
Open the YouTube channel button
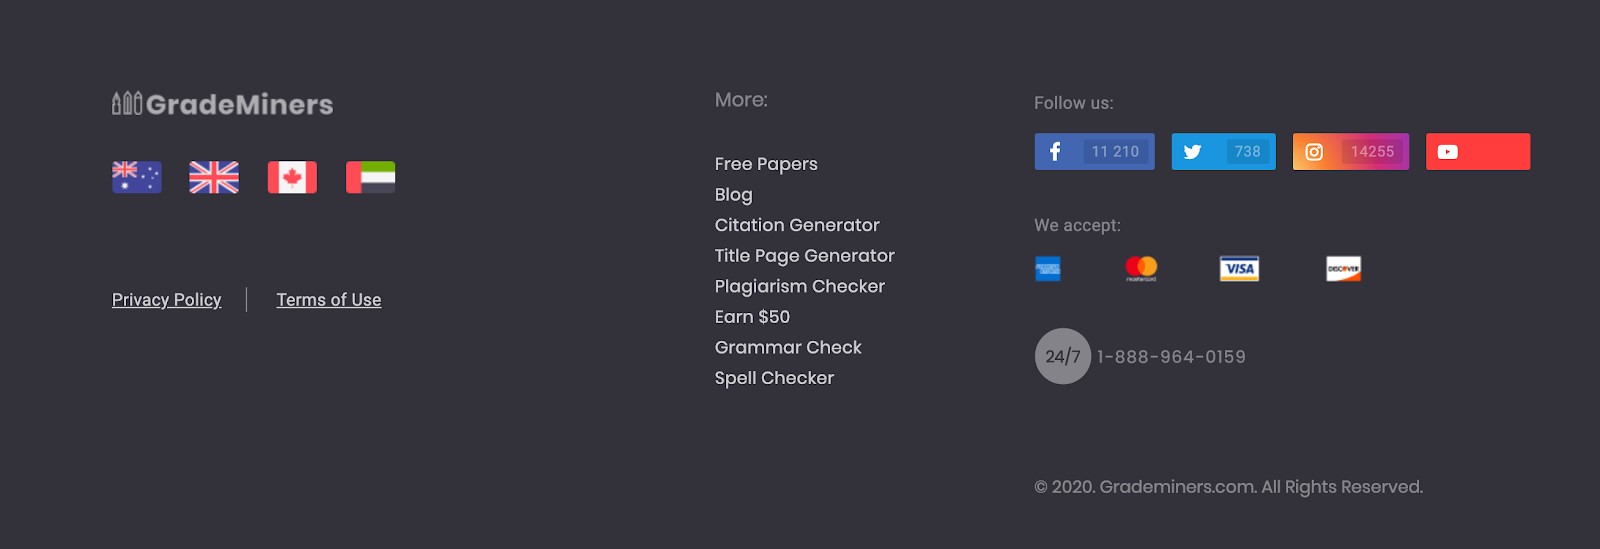(1478, 151)
